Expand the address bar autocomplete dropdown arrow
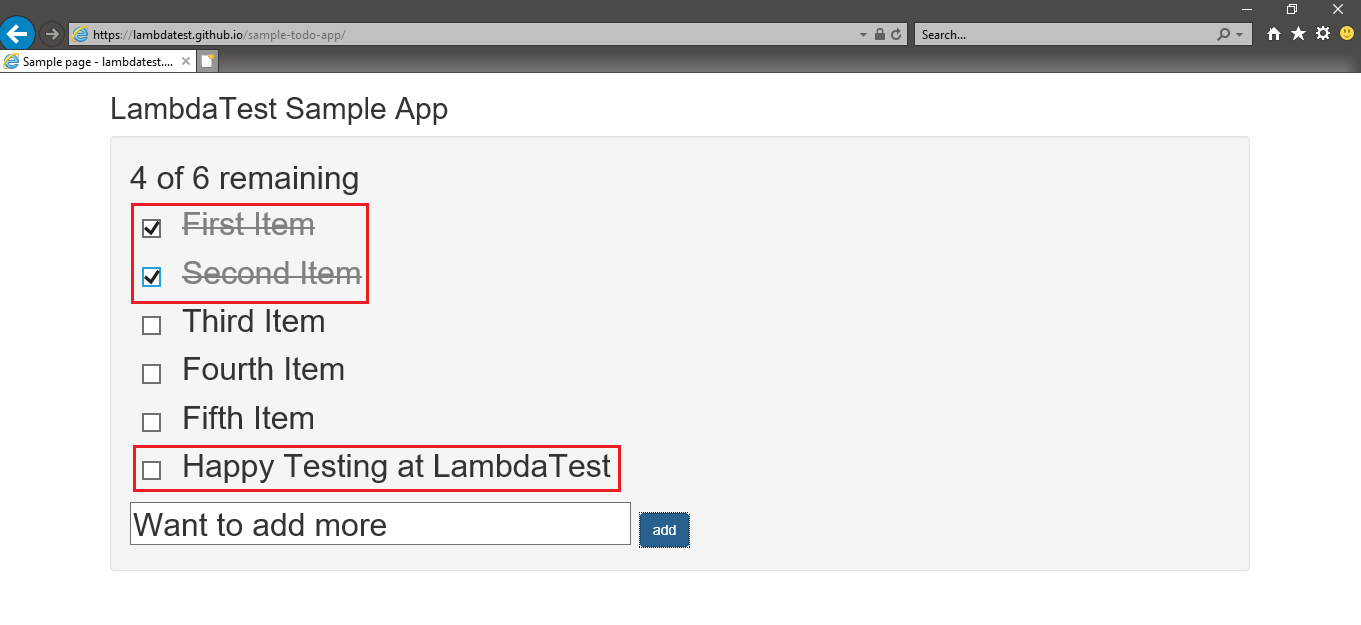The image size is (1361, 625). pyautogui.click(x=864, y=34)
